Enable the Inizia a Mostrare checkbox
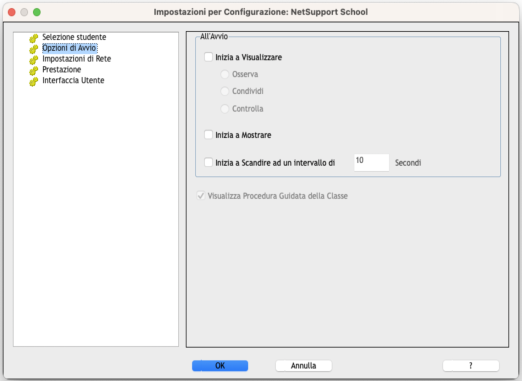Image resolution: width=522 pixels, height=381 pixels. pyautogui.click(x=208, y=135)
